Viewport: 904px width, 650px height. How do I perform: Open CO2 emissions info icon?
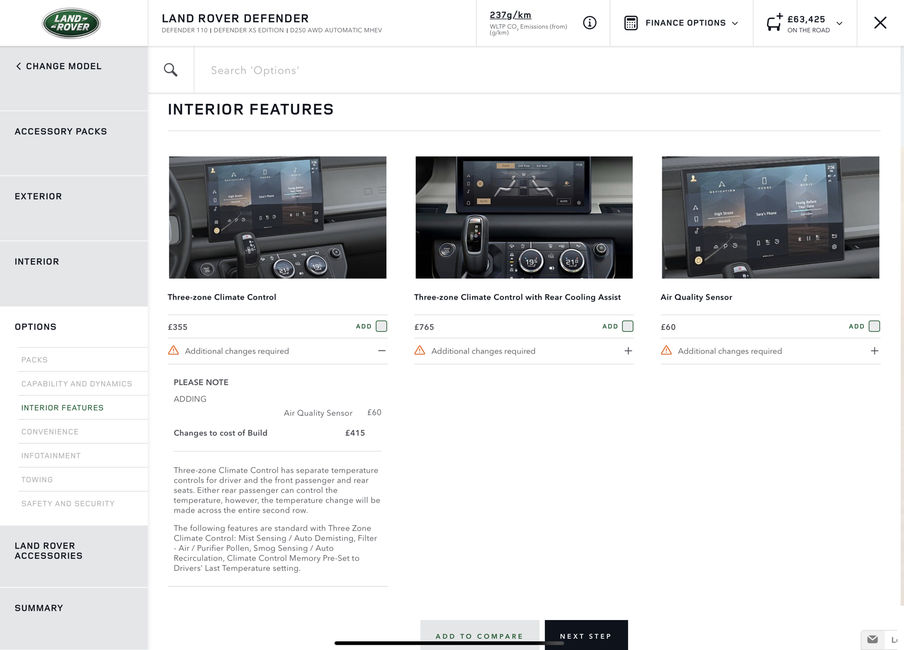pos(589,22)
